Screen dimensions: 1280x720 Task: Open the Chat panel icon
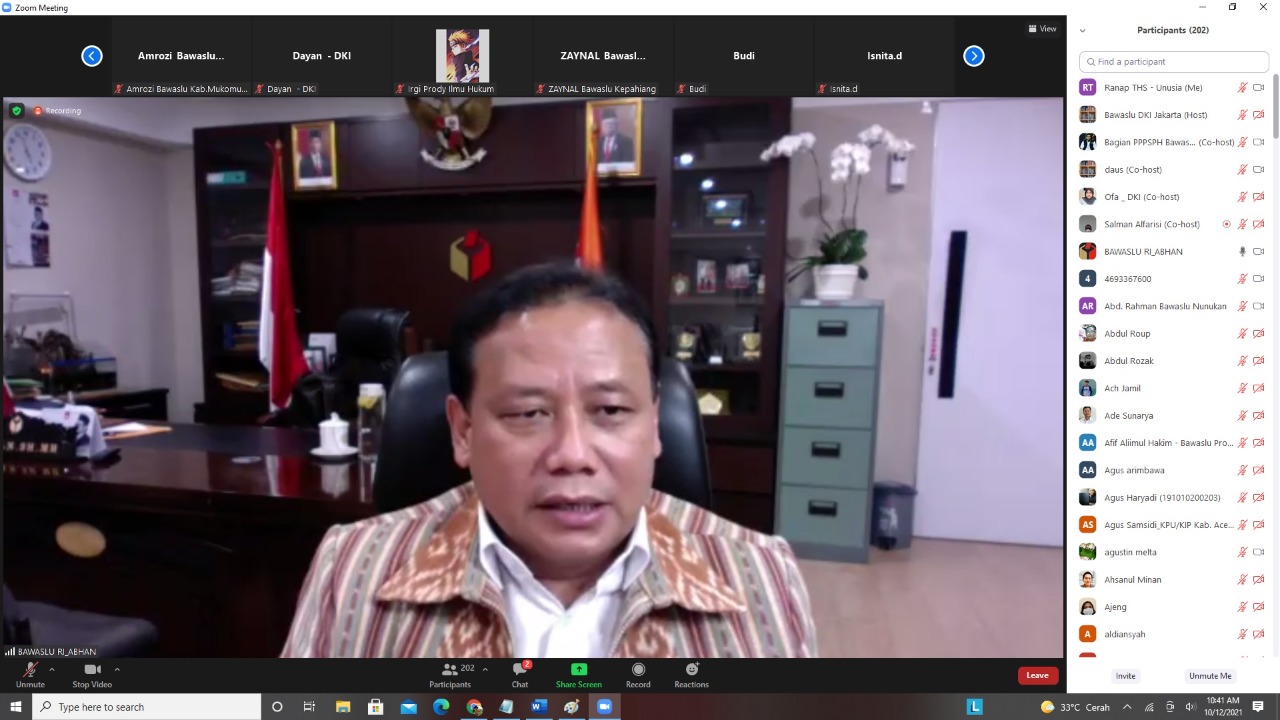click(x=520, y=670)
